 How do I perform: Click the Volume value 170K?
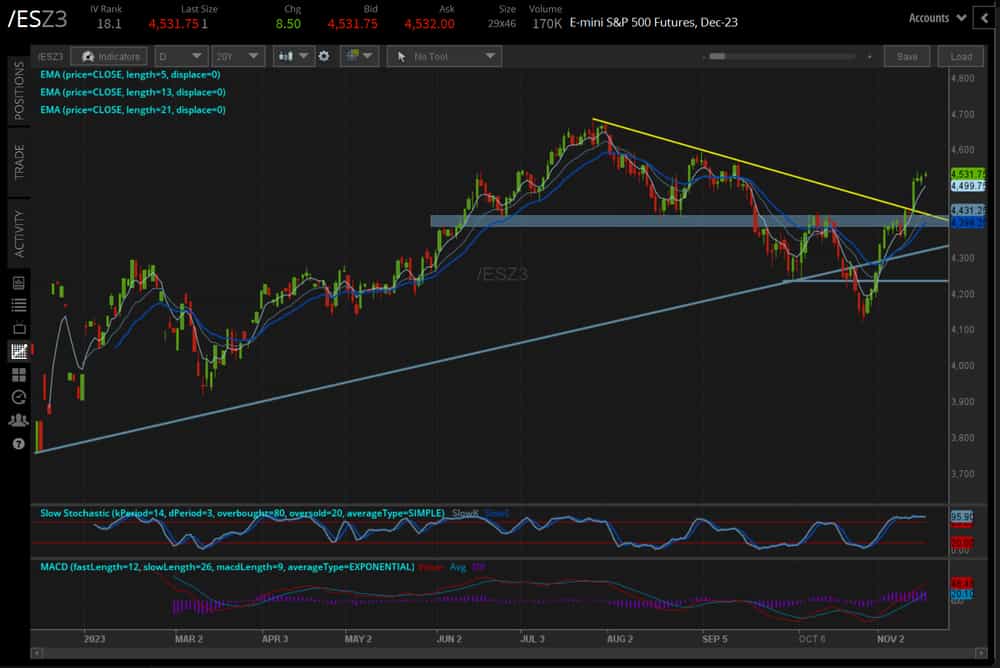pos(547,24)
